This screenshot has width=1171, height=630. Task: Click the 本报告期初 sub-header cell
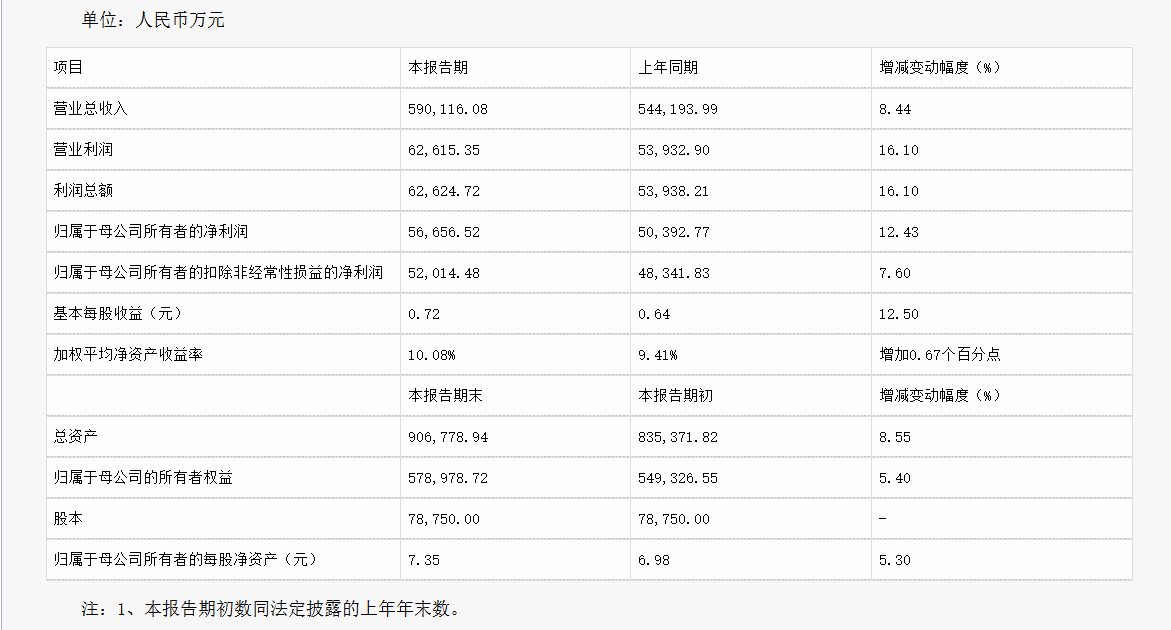[x=676, y=396]
